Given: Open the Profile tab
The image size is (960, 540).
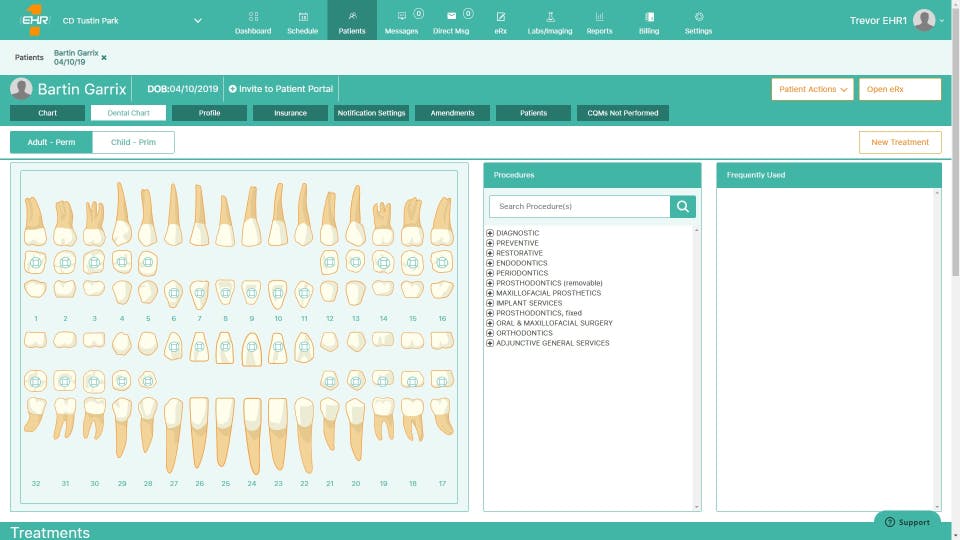Looking at the screenshot, I should coord(209,113).
